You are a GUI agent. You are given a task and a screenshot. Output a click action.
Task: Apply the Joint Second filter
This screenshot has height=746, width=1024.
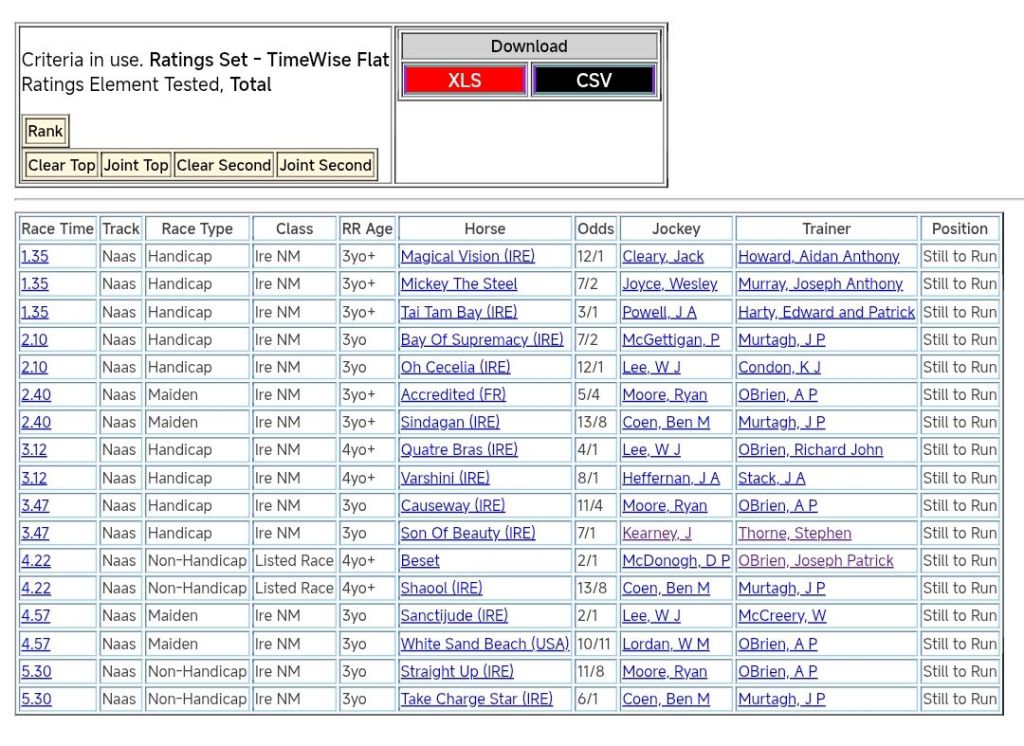pyautogui.click(x=326, y=165)
